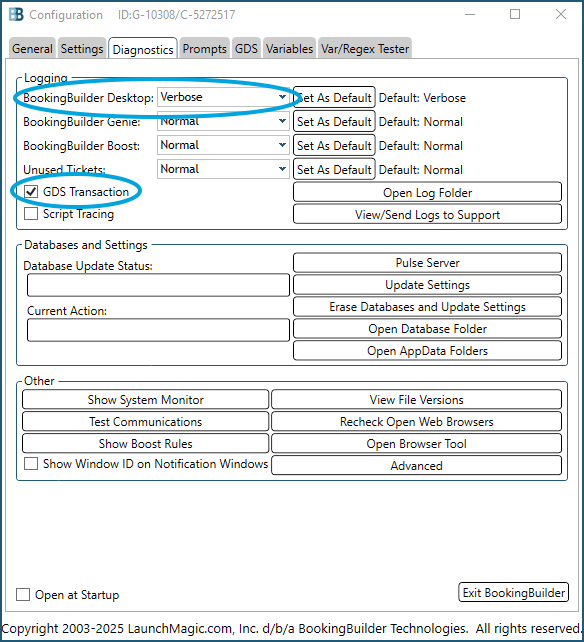Image resolution: width=584 pixels, height=642 pixels.
Task: Click the copyright LaunchMagic.com footer text
Action: tap(292, 628)
